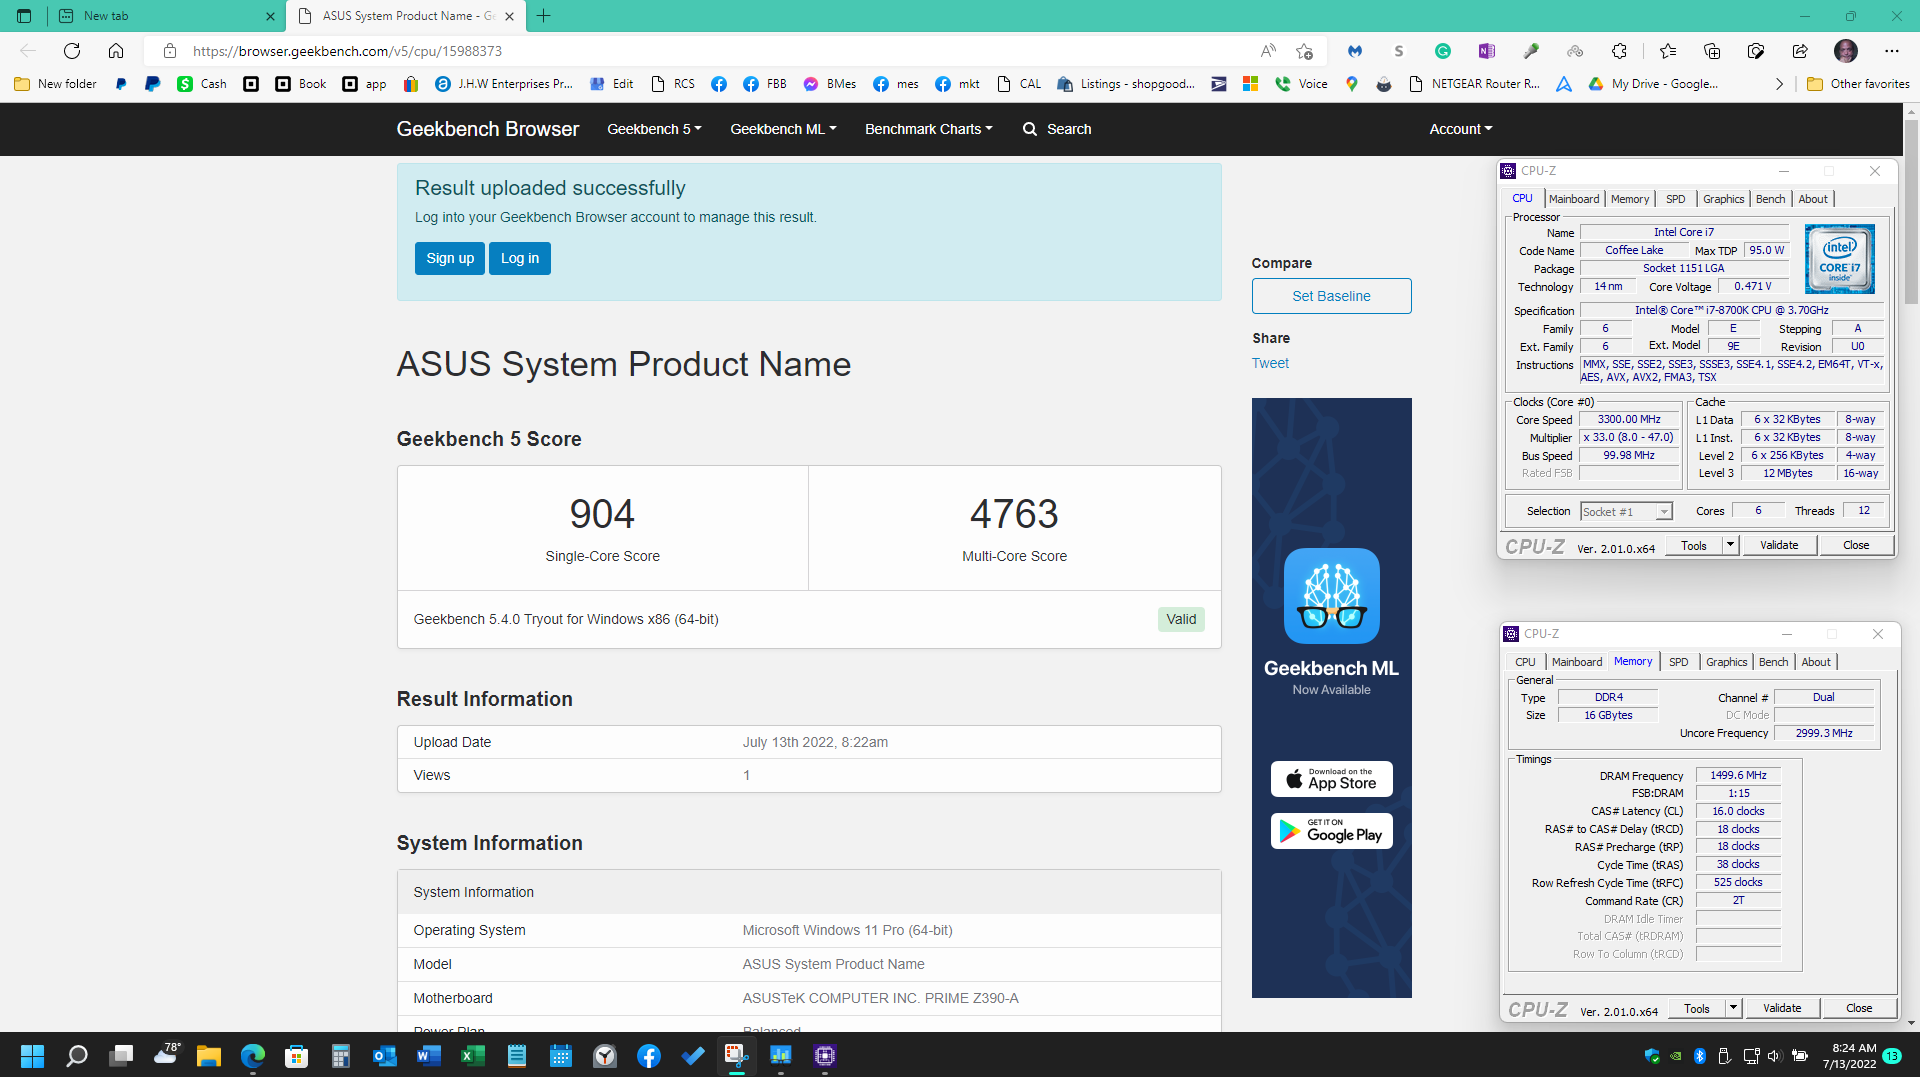Open a new browser tab plus button
The image size is (1920, 1077).
point(543,16)
